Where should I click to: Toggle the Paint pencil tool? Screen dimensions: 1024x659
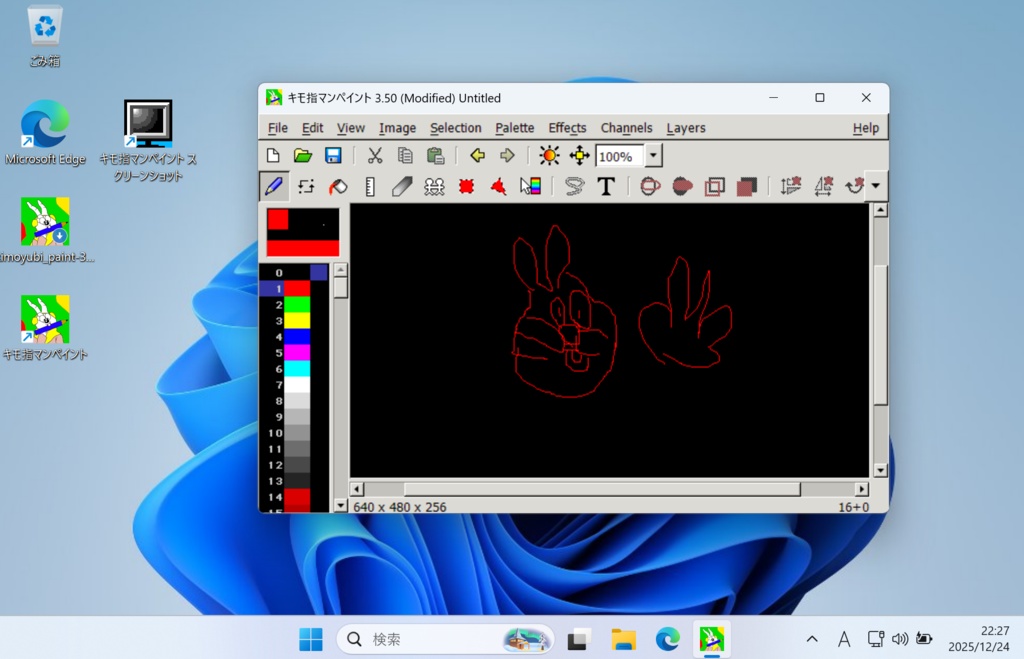point(273,186)
